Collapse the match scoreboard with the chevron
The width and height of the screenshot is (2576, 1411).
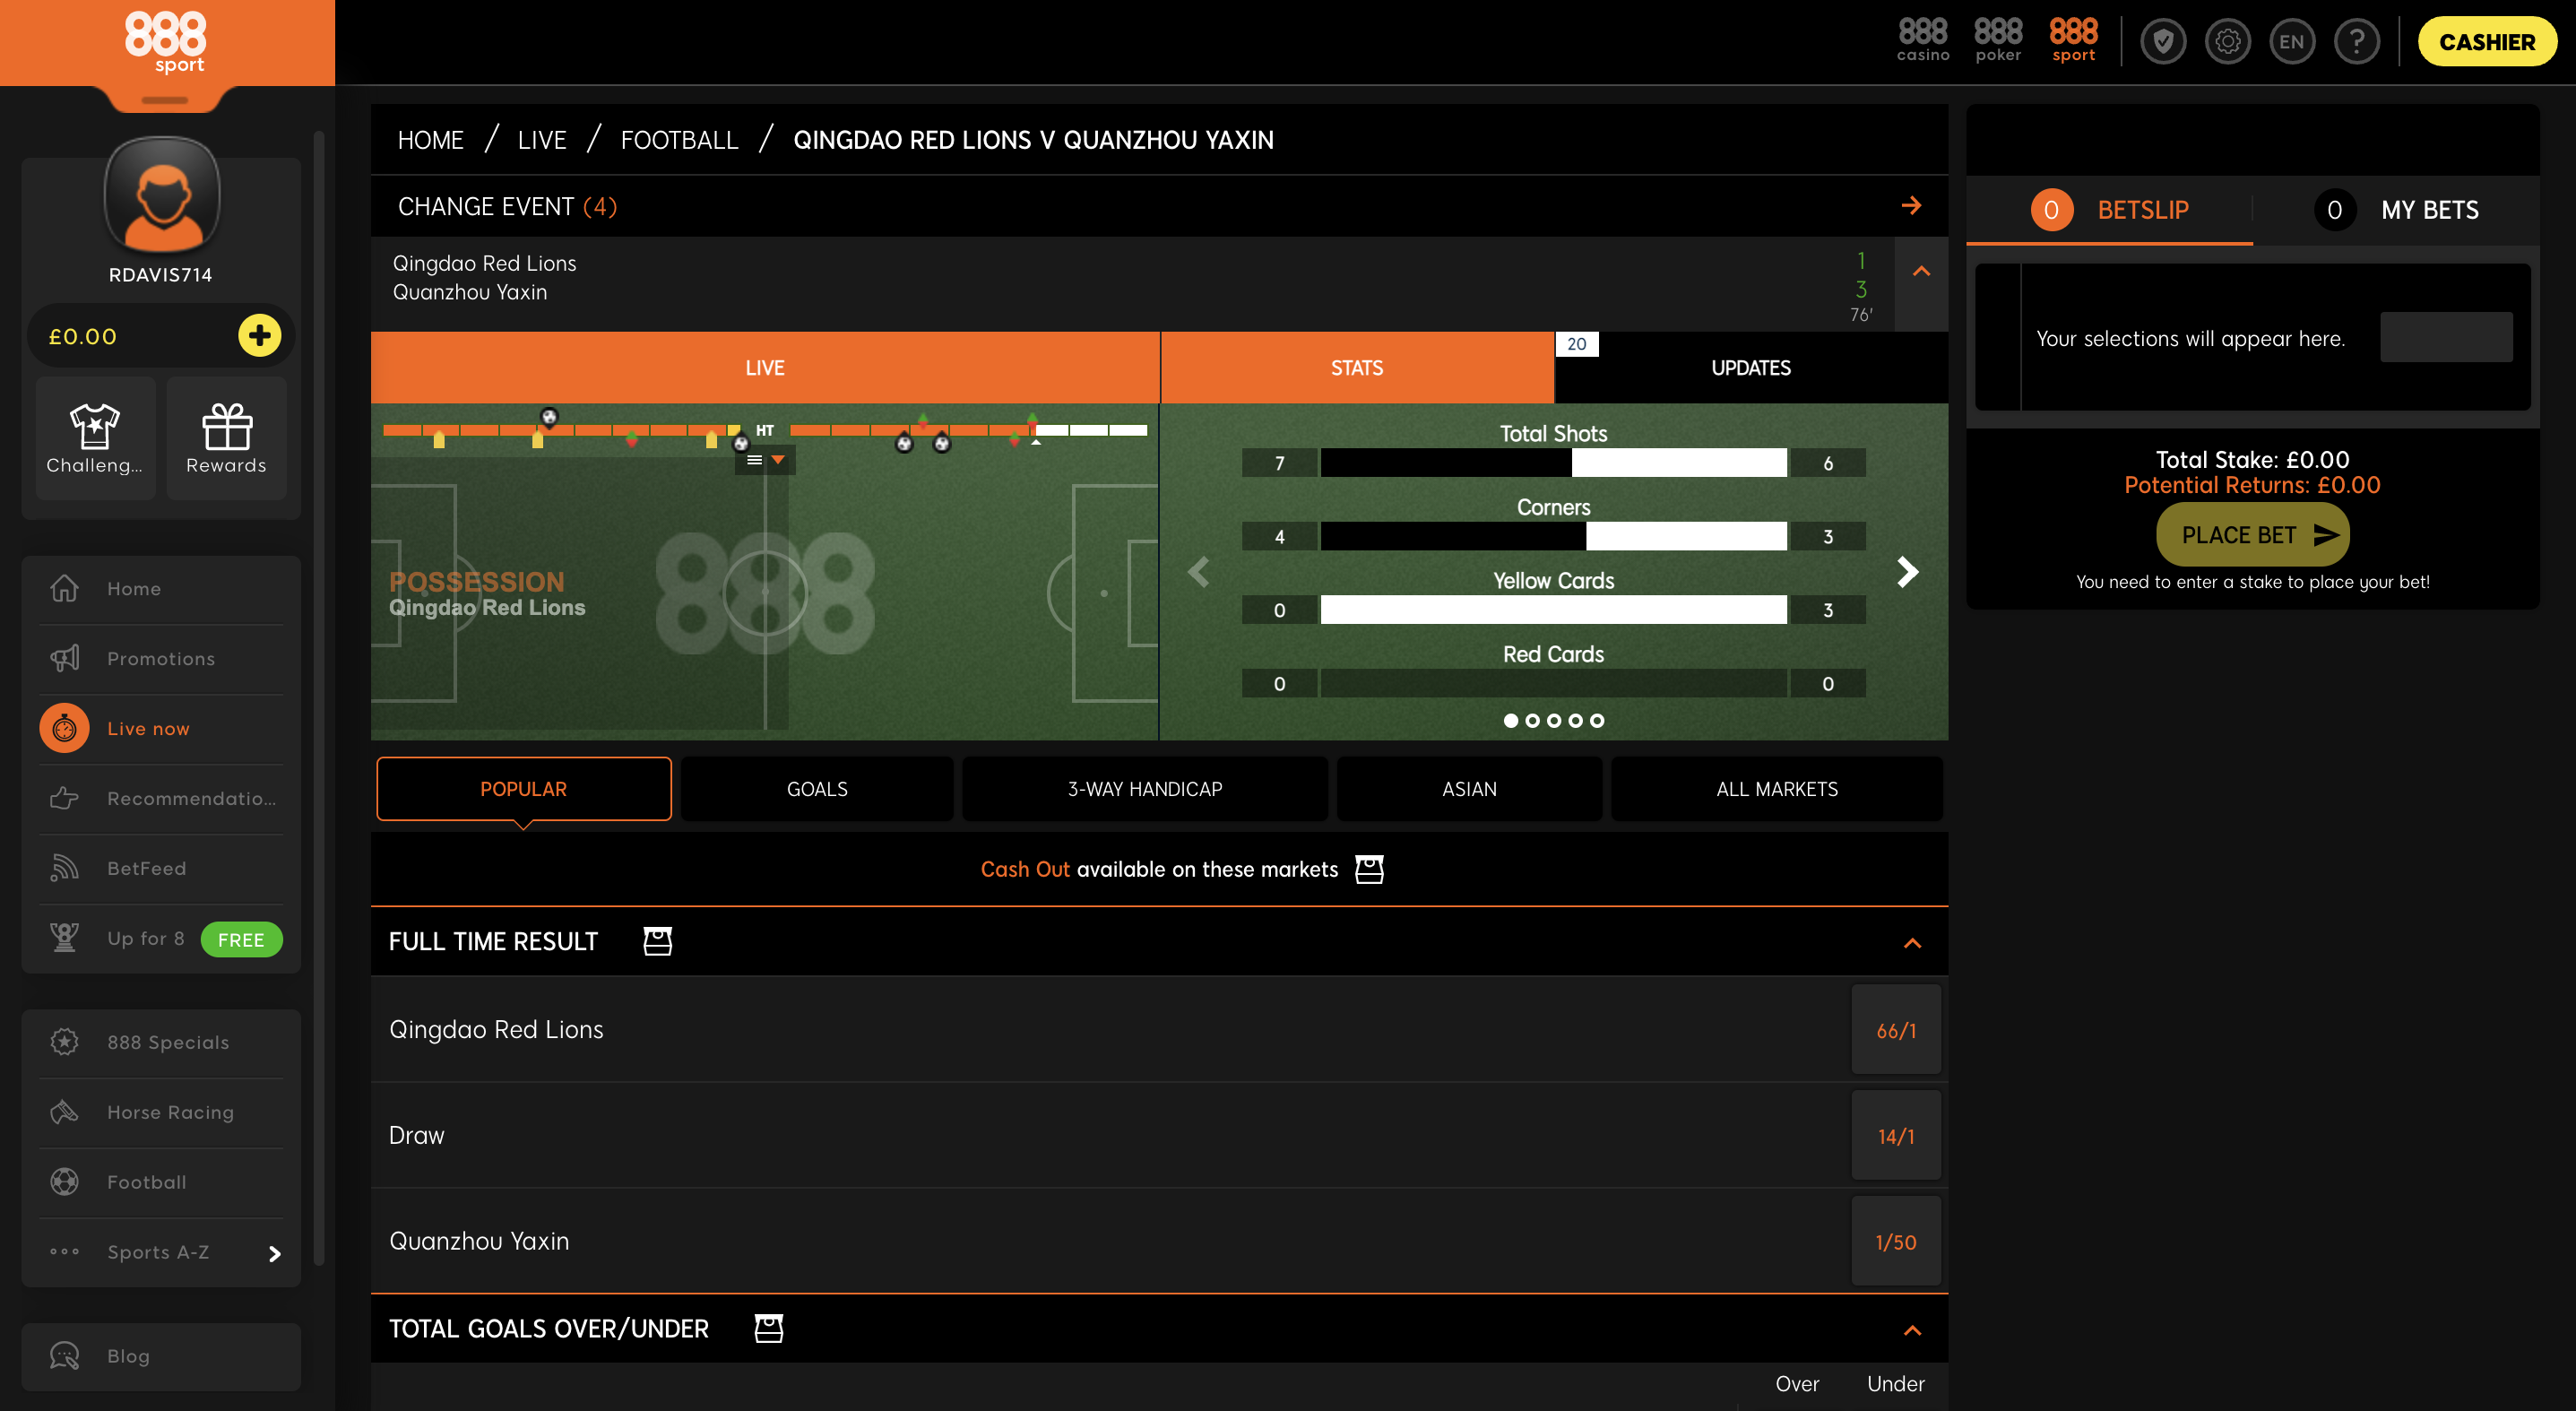coord(1921,272)
